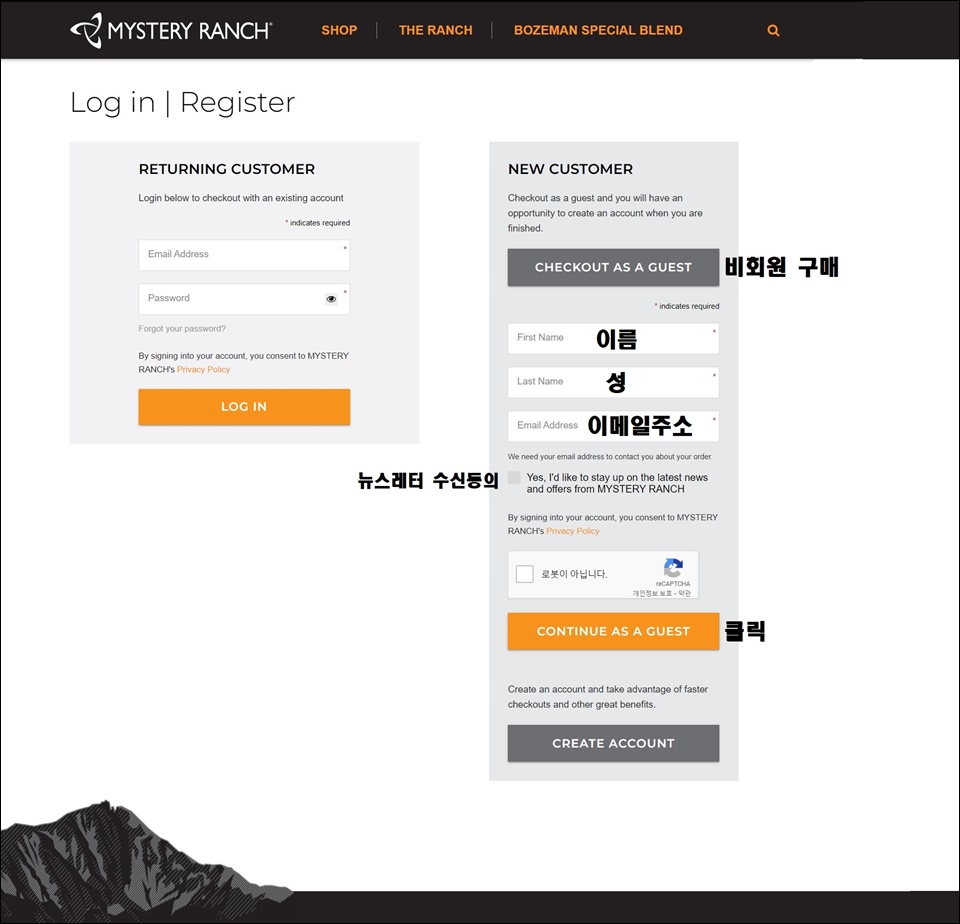Click the CREATE ACCOUNT button
The width and height of the screenshot is (960, 924).
click(x=613, y=743)
